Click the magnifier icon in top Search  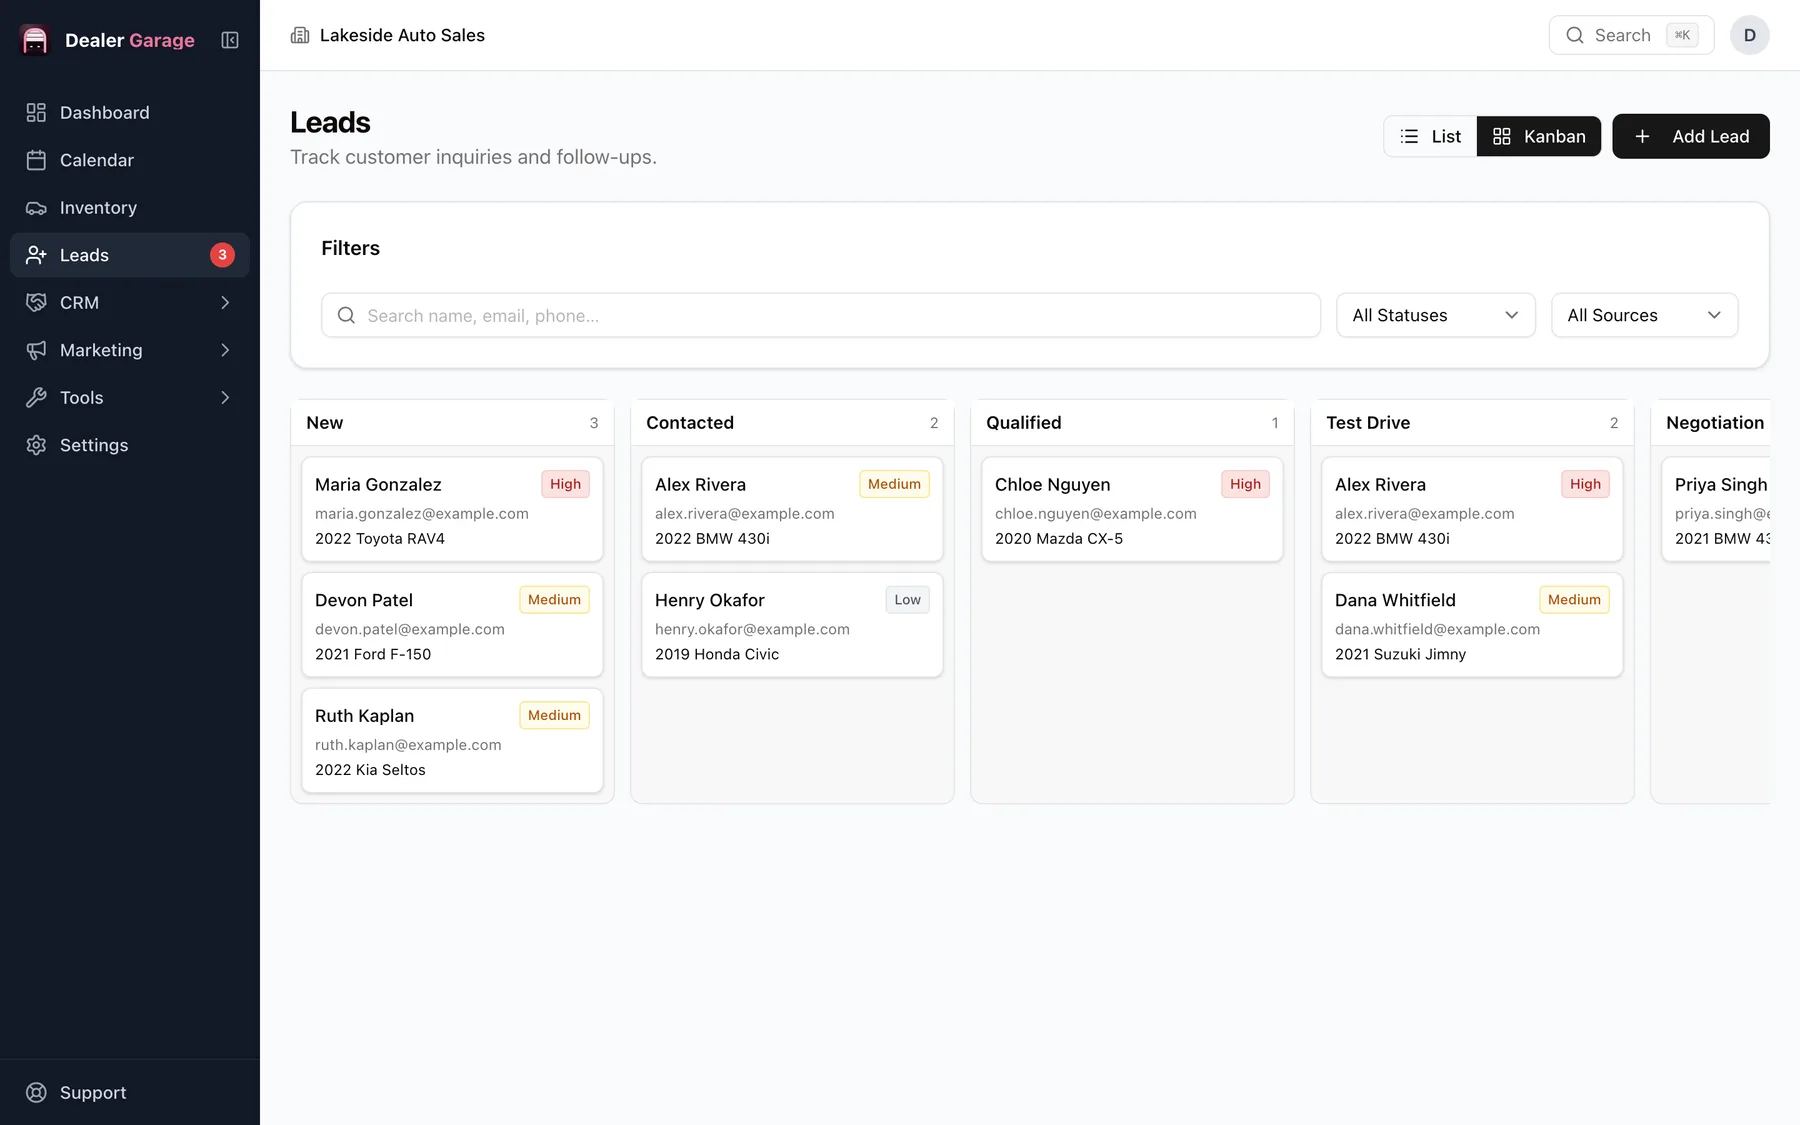coord(1575,35)
